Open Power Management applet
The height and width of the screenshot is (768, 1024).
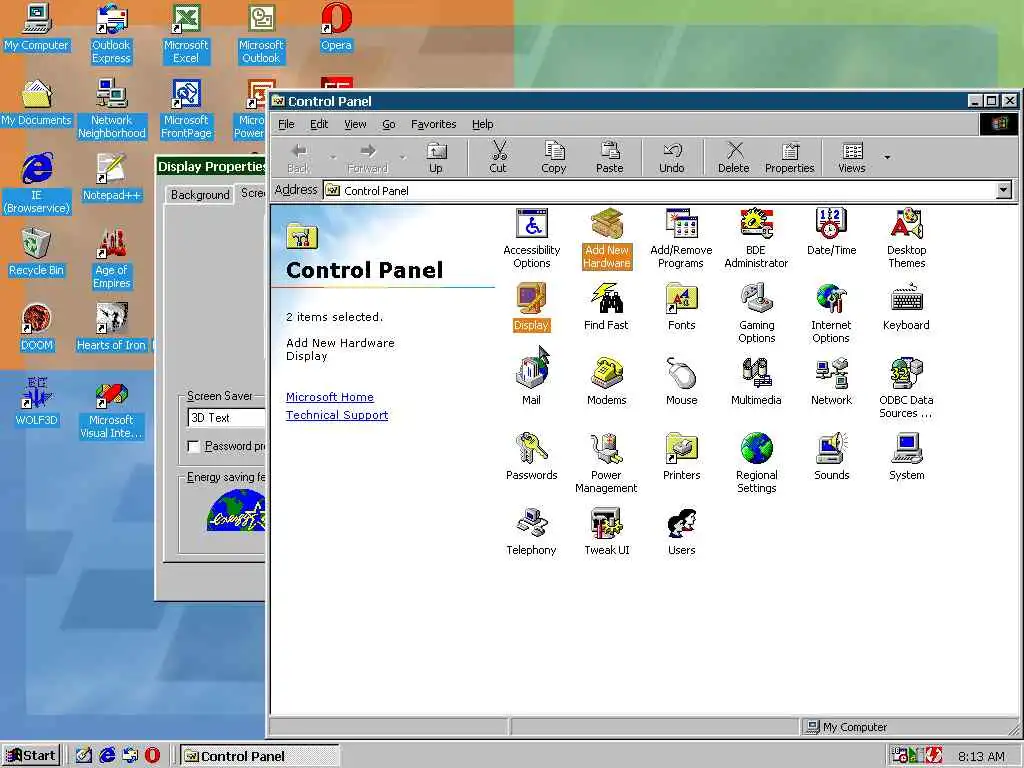coord(606,464)
